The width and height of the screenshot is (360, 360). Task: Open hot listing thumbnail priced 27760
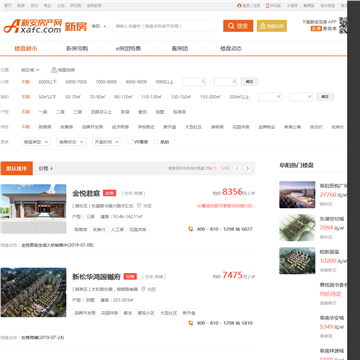tap(297, 195)
